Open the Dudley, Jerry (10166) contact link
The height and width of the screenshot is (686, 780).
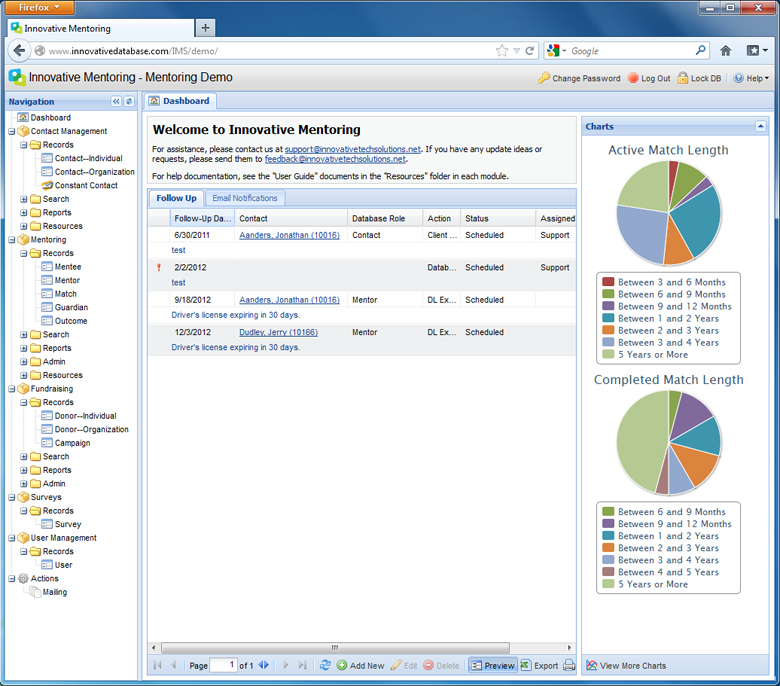click(x=279, y=332)
